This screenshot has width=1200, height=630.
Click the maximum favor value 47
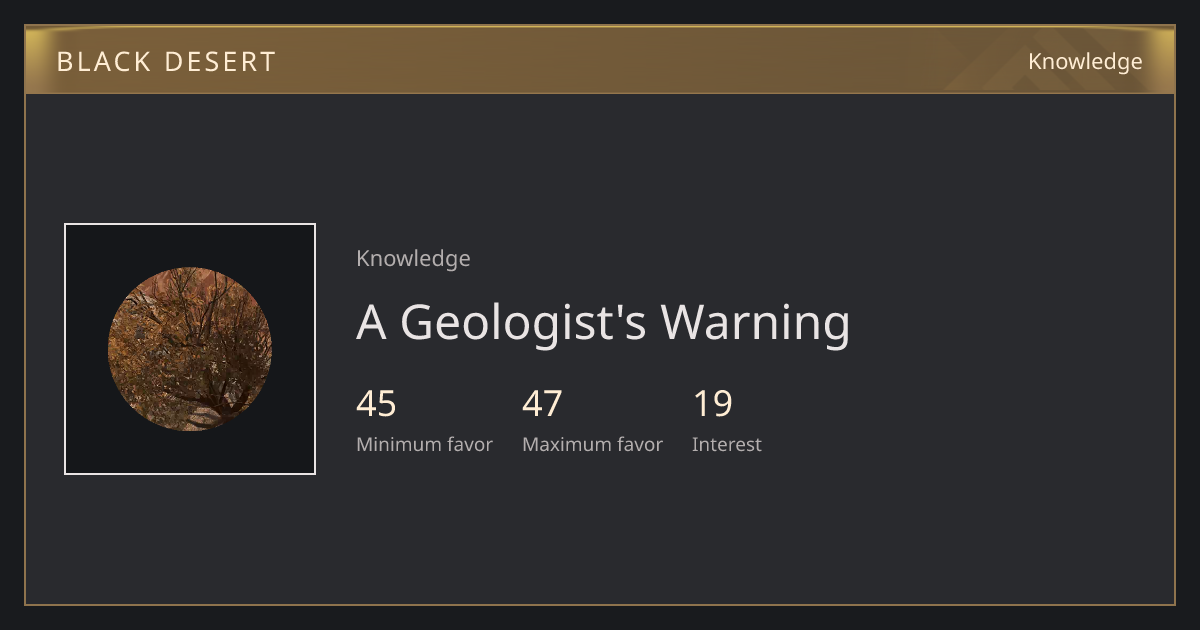[x=542, y=404]
